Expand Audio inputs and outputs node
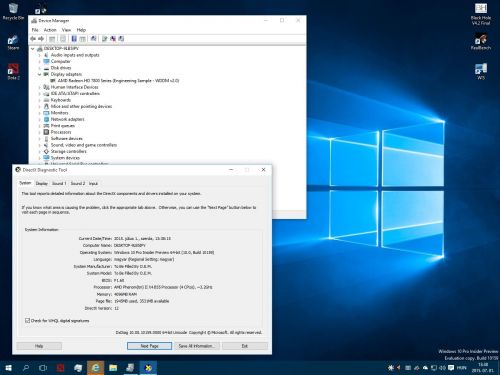The image size is (500, 375). click(40, 55)
